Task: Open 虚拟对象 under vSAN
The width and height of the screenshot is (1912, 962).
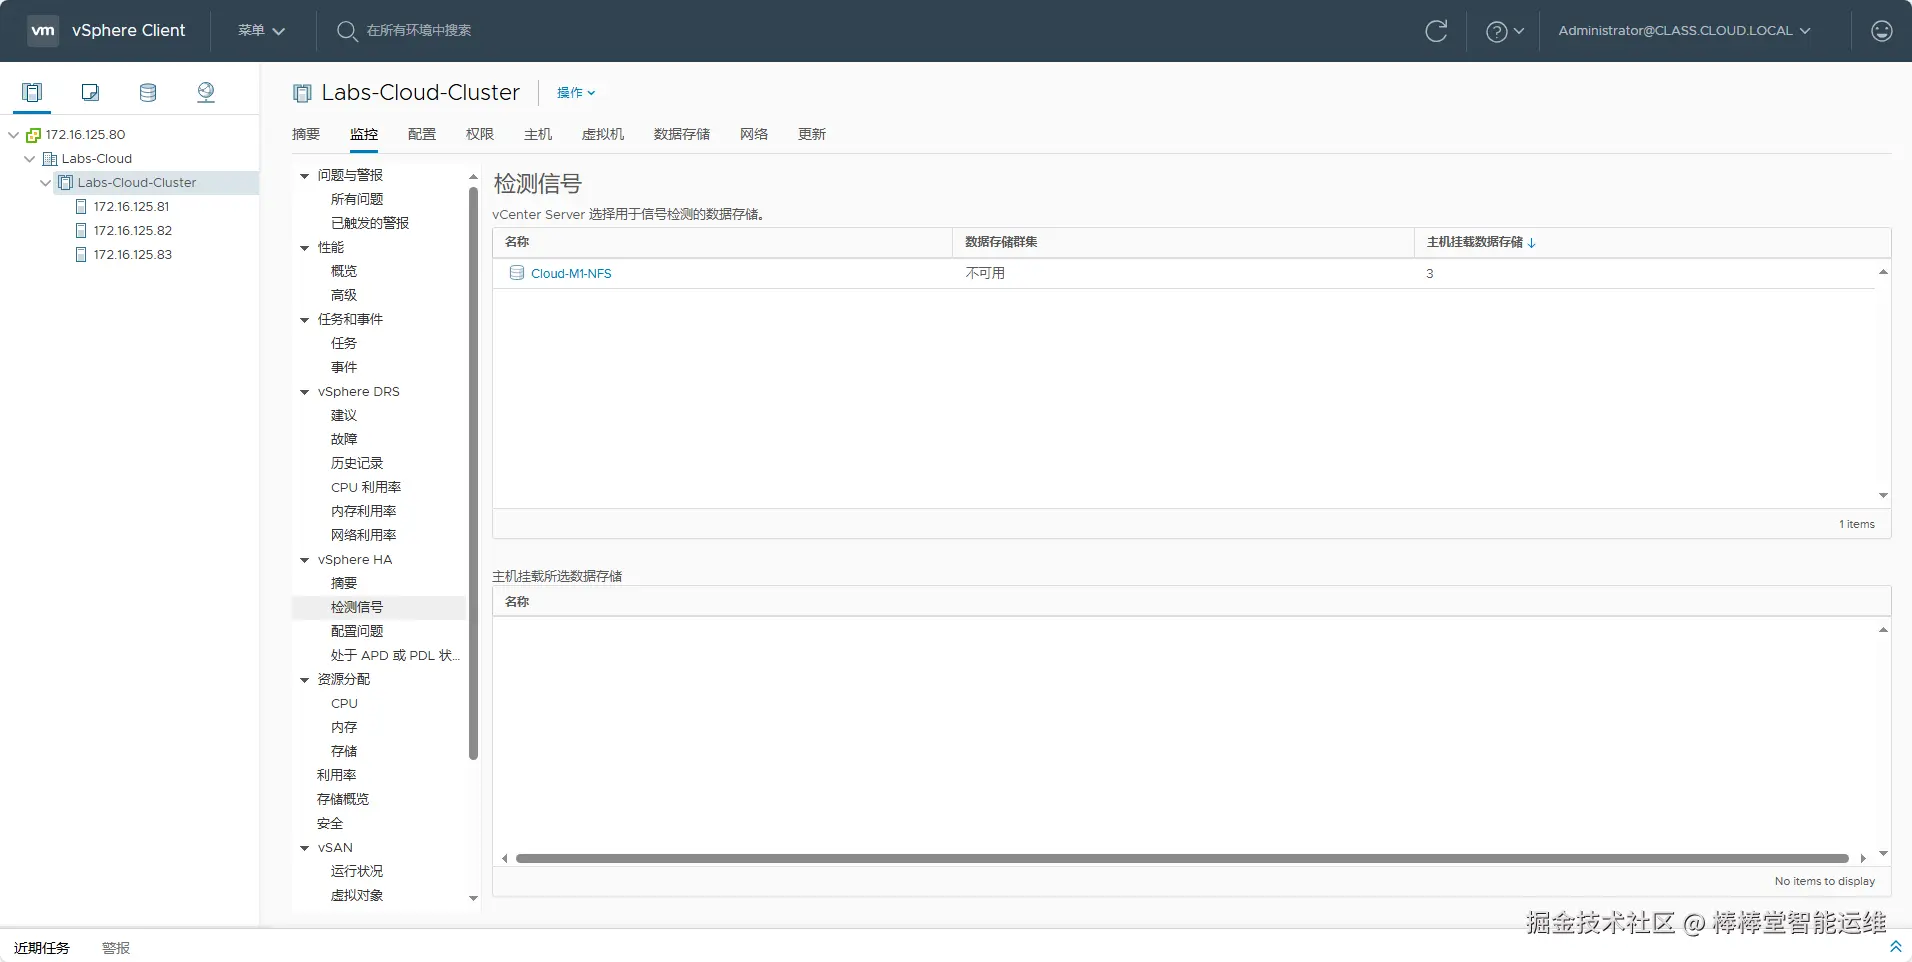Action: (x=357, y=896)
